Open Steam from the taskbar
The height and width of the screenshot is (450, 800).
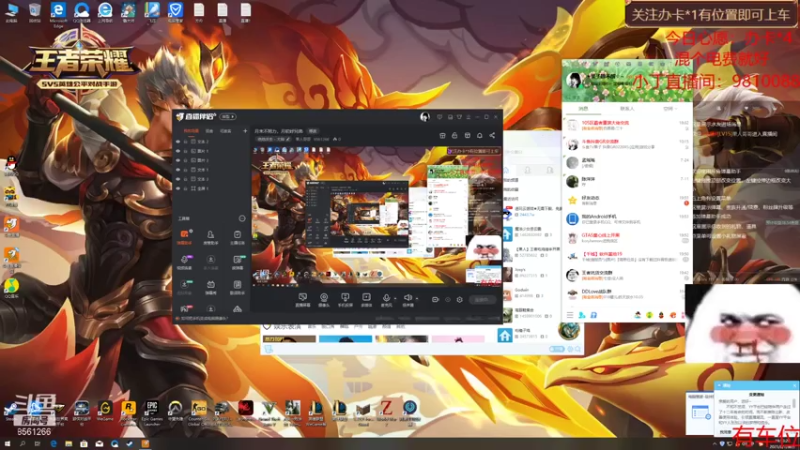(130, 444)
